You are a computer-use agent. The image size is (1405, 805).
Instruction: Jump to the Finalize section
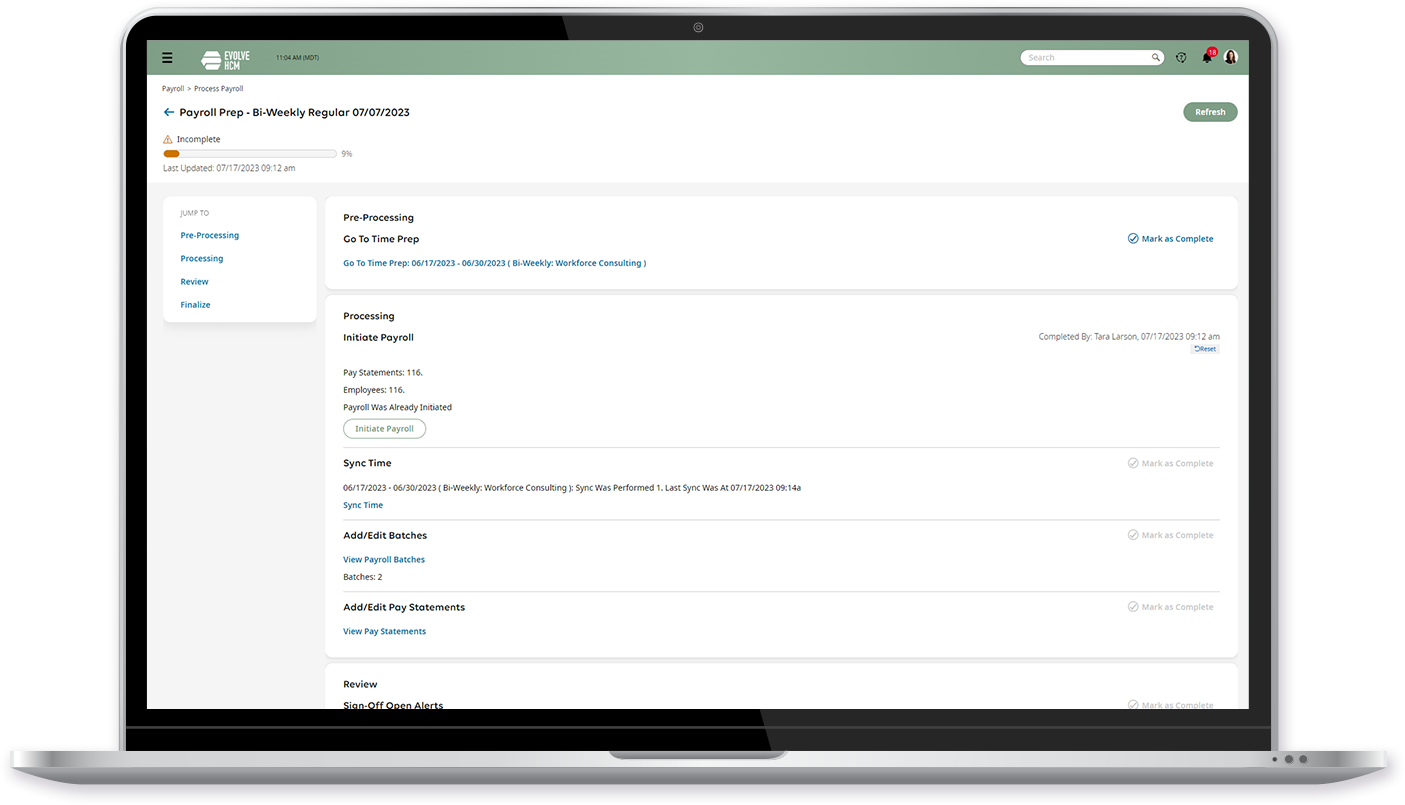pos(195,304)
